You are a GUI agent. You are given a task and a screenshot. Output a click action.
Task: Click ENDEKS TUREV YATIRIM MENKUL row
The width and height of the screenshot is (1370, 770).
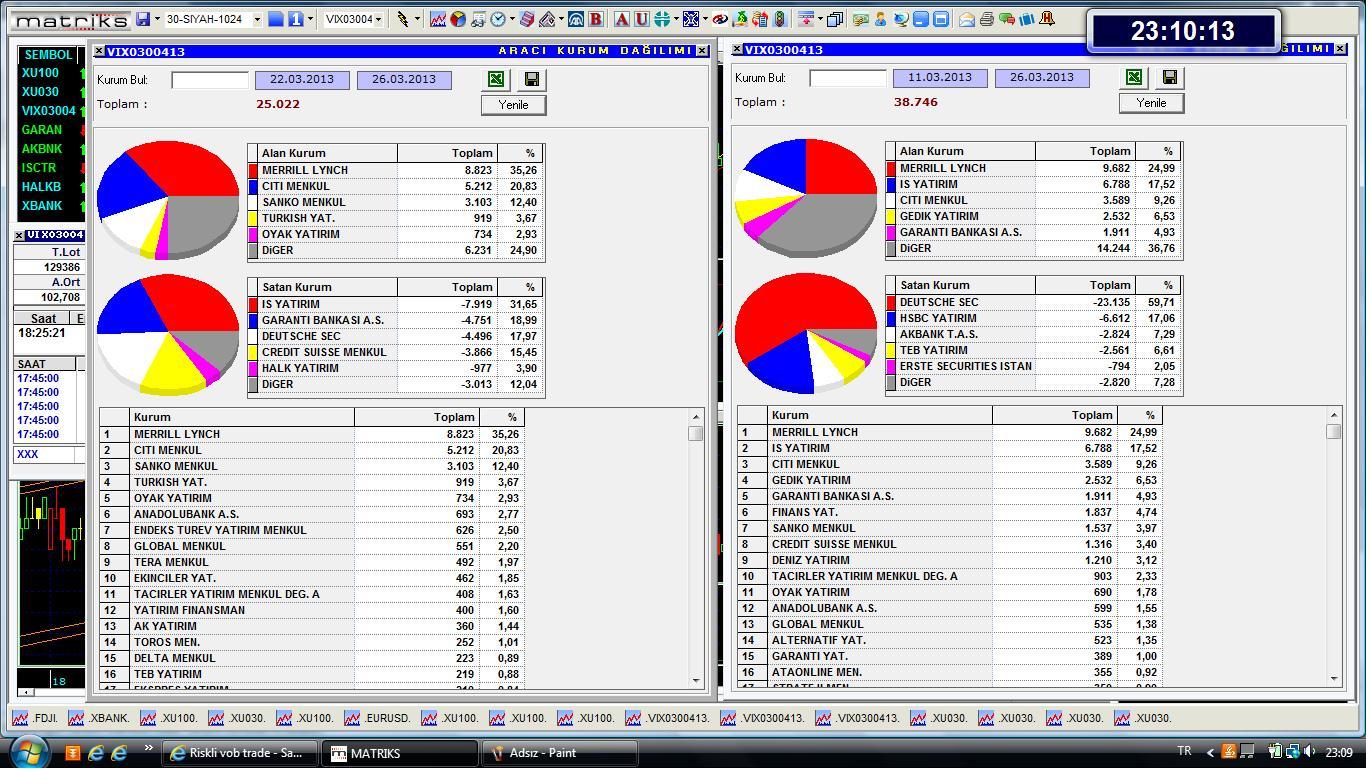(x=312, y=530)
